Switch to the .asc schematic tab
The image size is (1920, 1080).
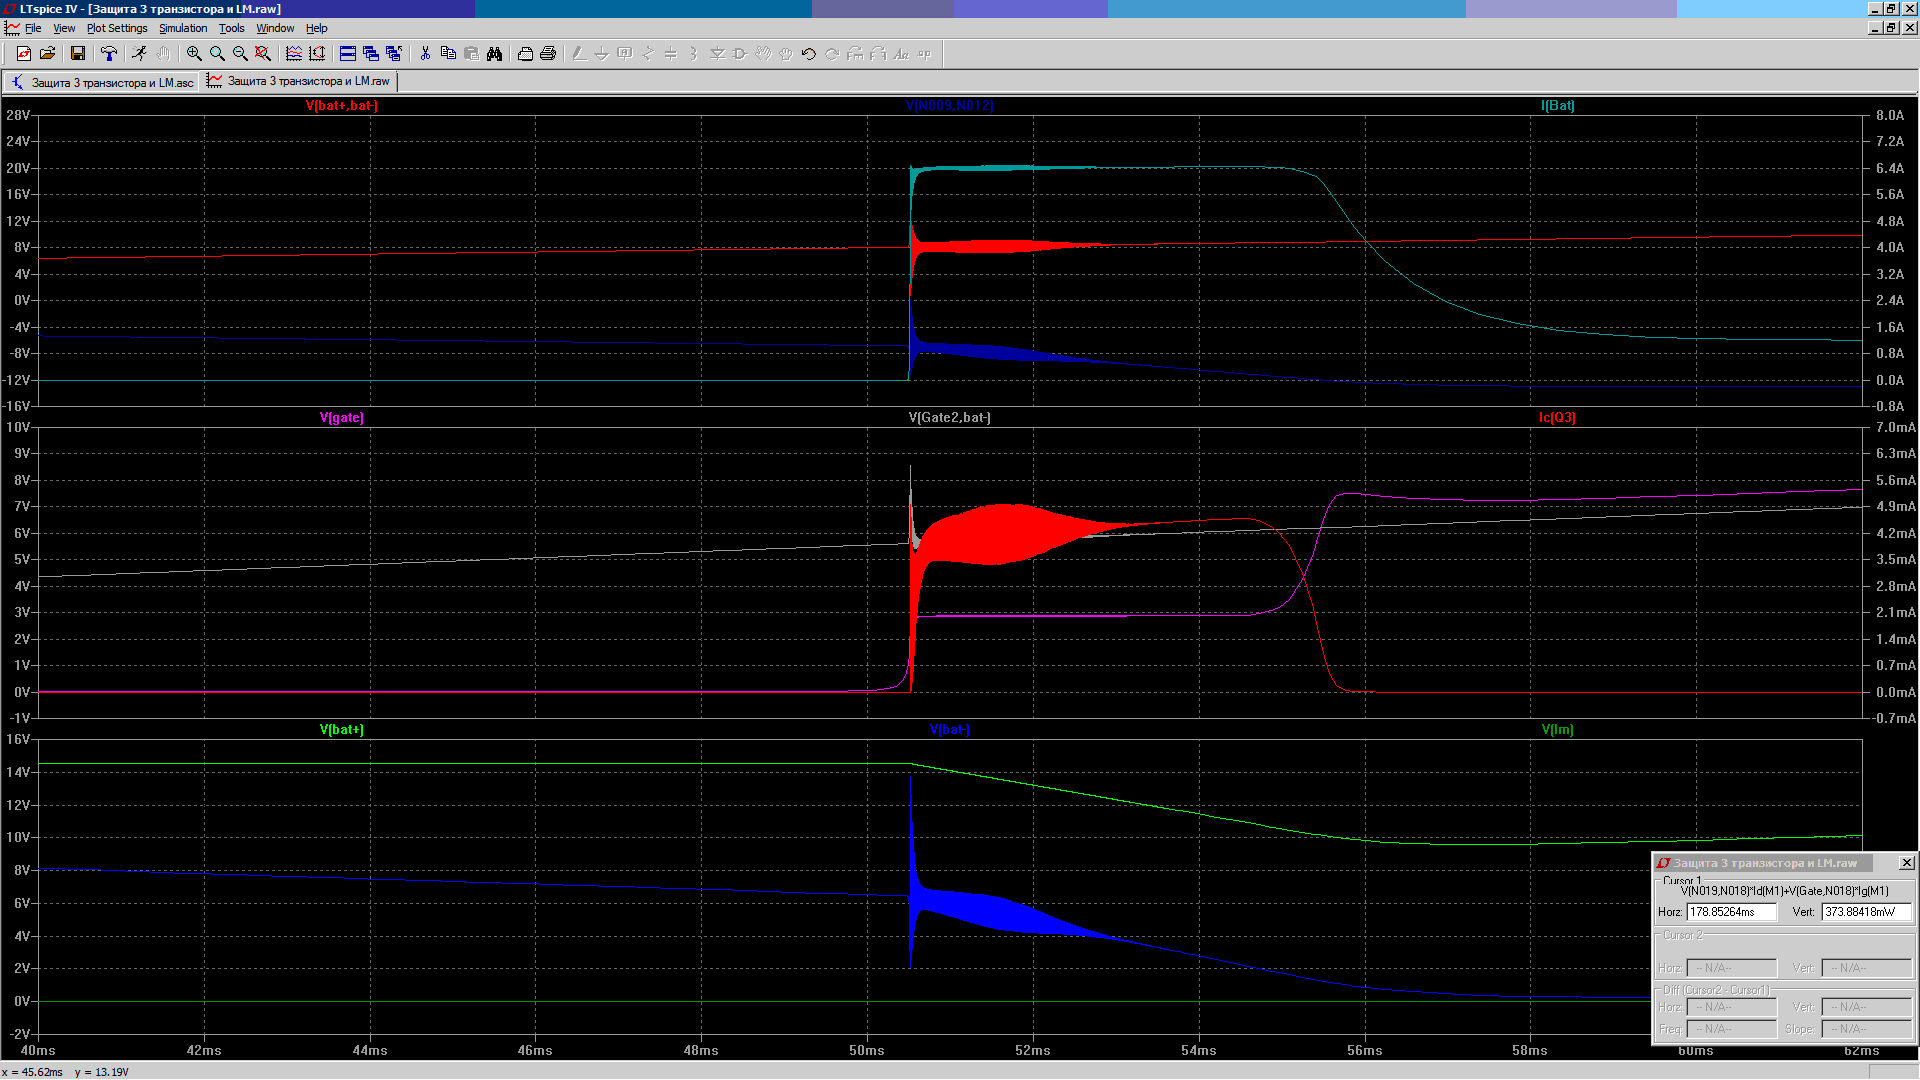coord(102,82)
